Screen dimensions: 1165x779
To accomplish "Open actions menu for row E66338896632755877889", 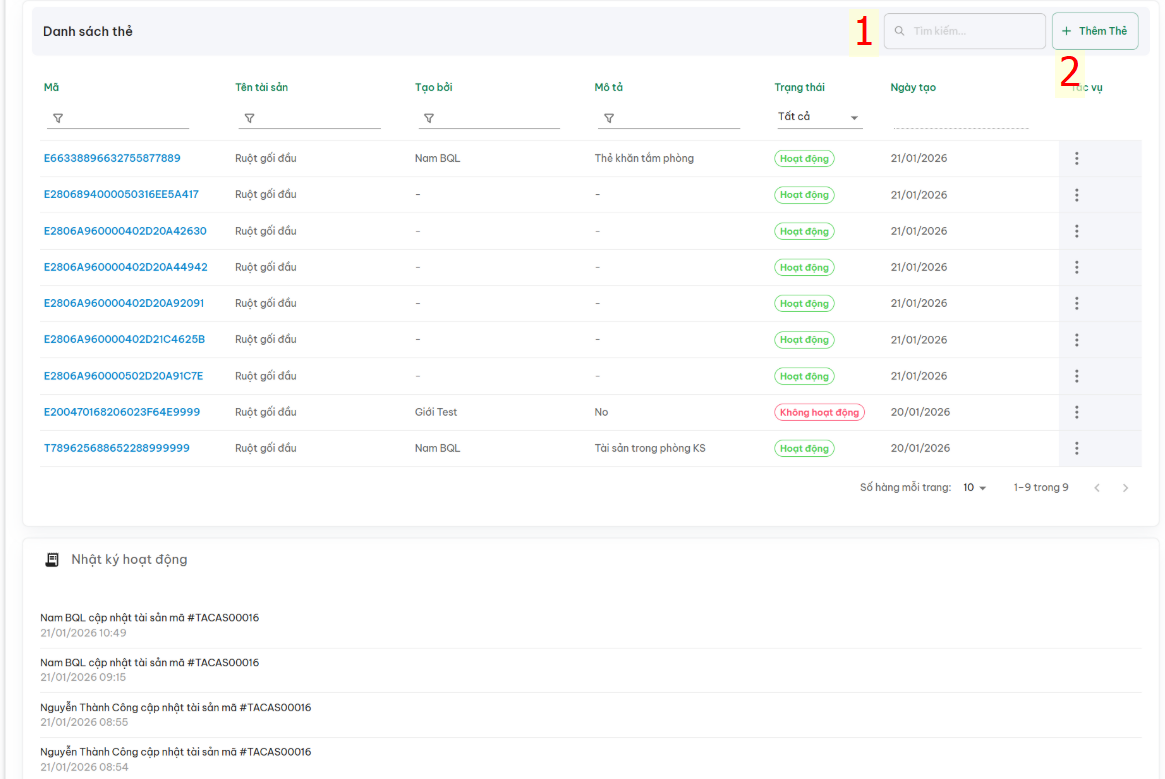I will [1076, 158].
